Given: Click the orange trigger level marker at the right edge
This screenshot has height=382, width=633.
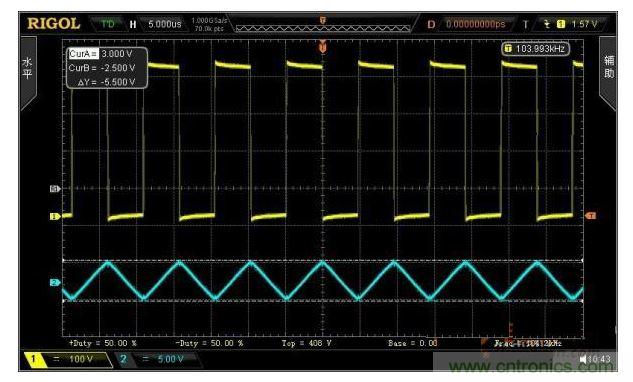Looking at the screenshot, I should coord(591,216).
